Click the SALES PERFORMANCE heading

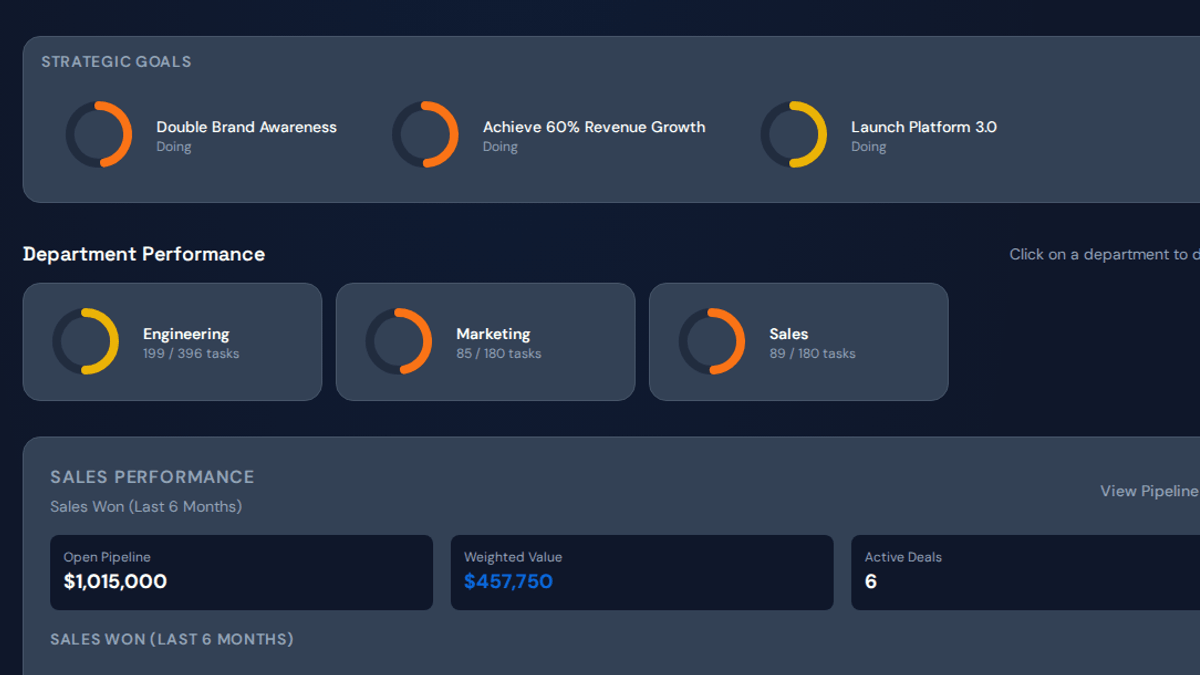[152, 477]
